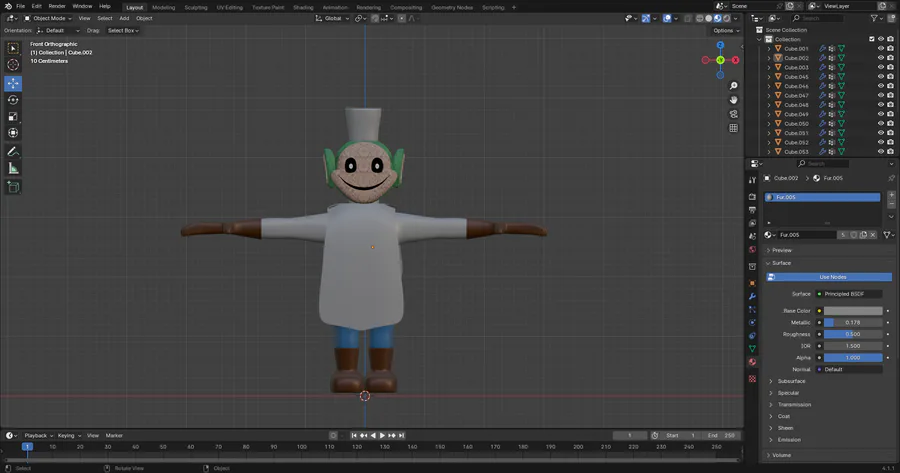This screenshot has width=900, height=473.
Task: Click the outliner Search field
Action: [x=817, y=18]
